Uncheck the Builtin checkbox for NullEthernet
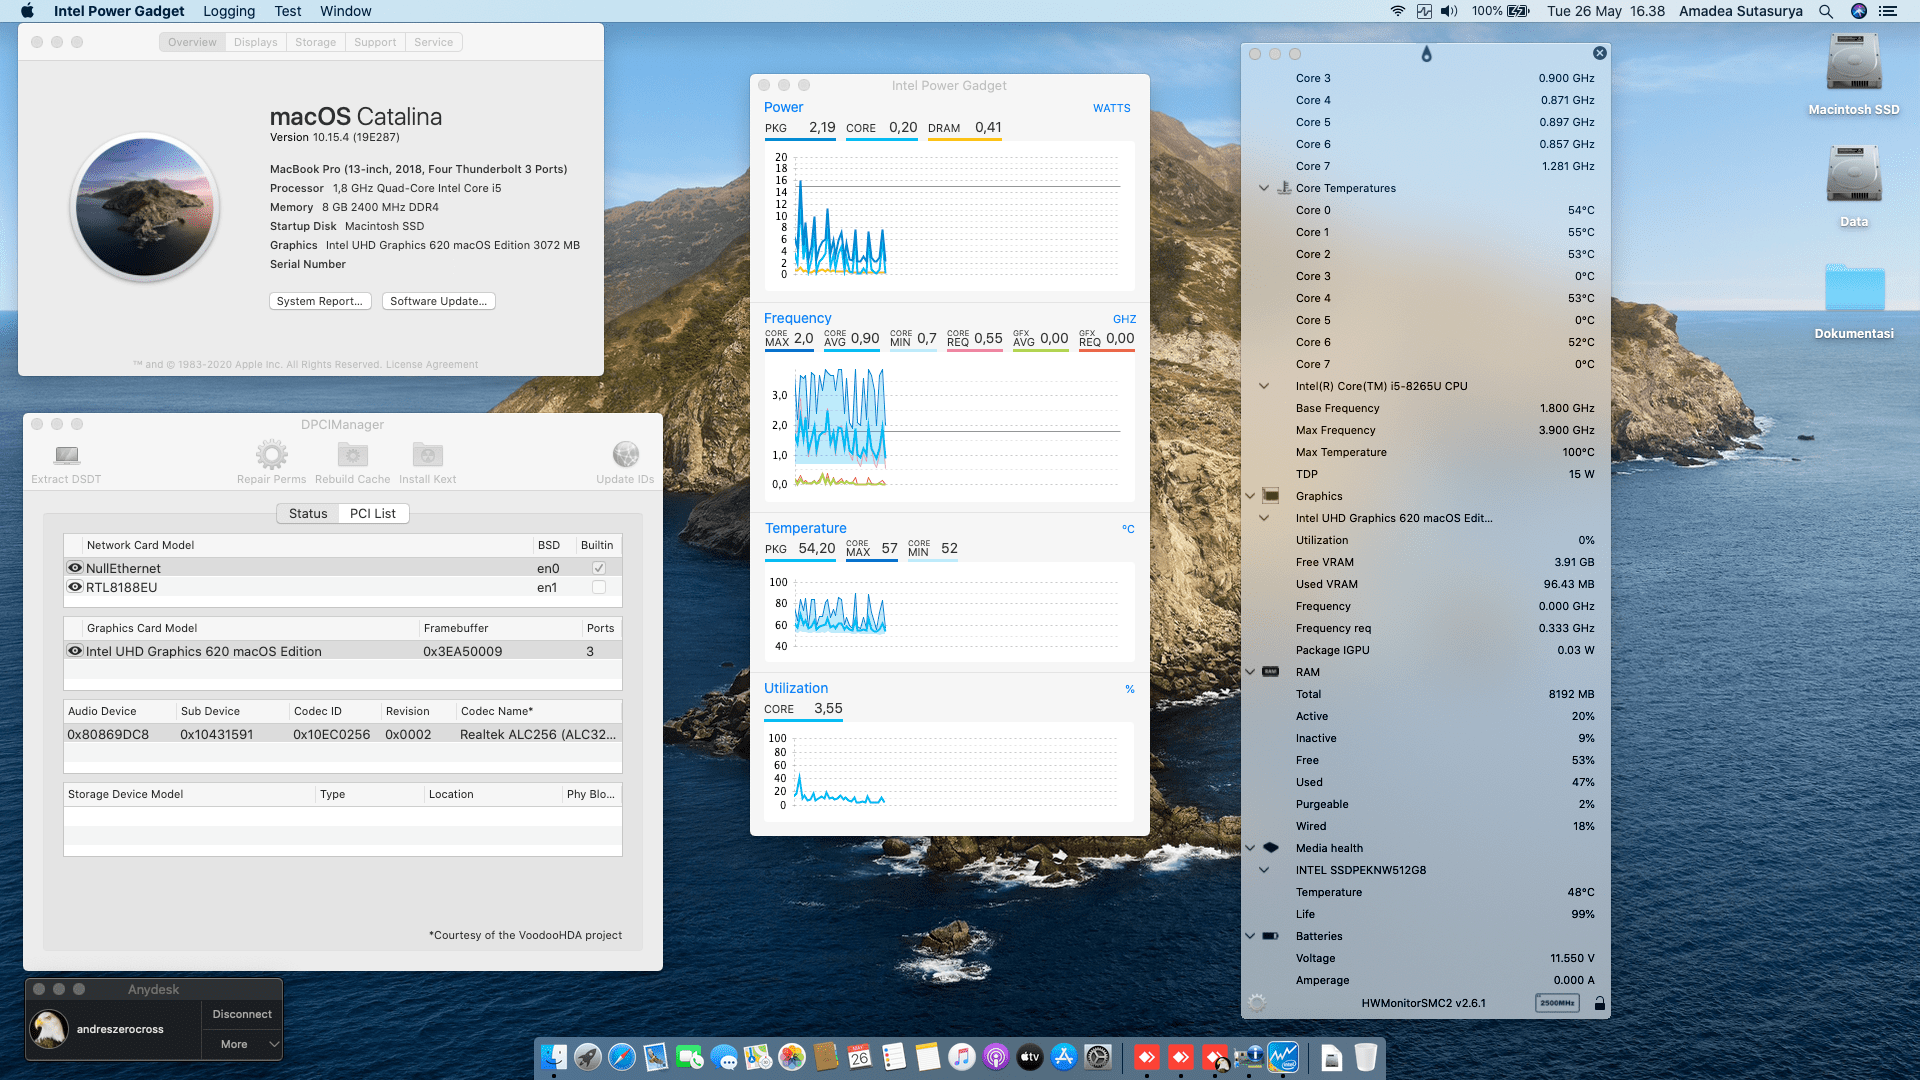The height and width of the screenshot is (1080, 1920). coord(597,567)
